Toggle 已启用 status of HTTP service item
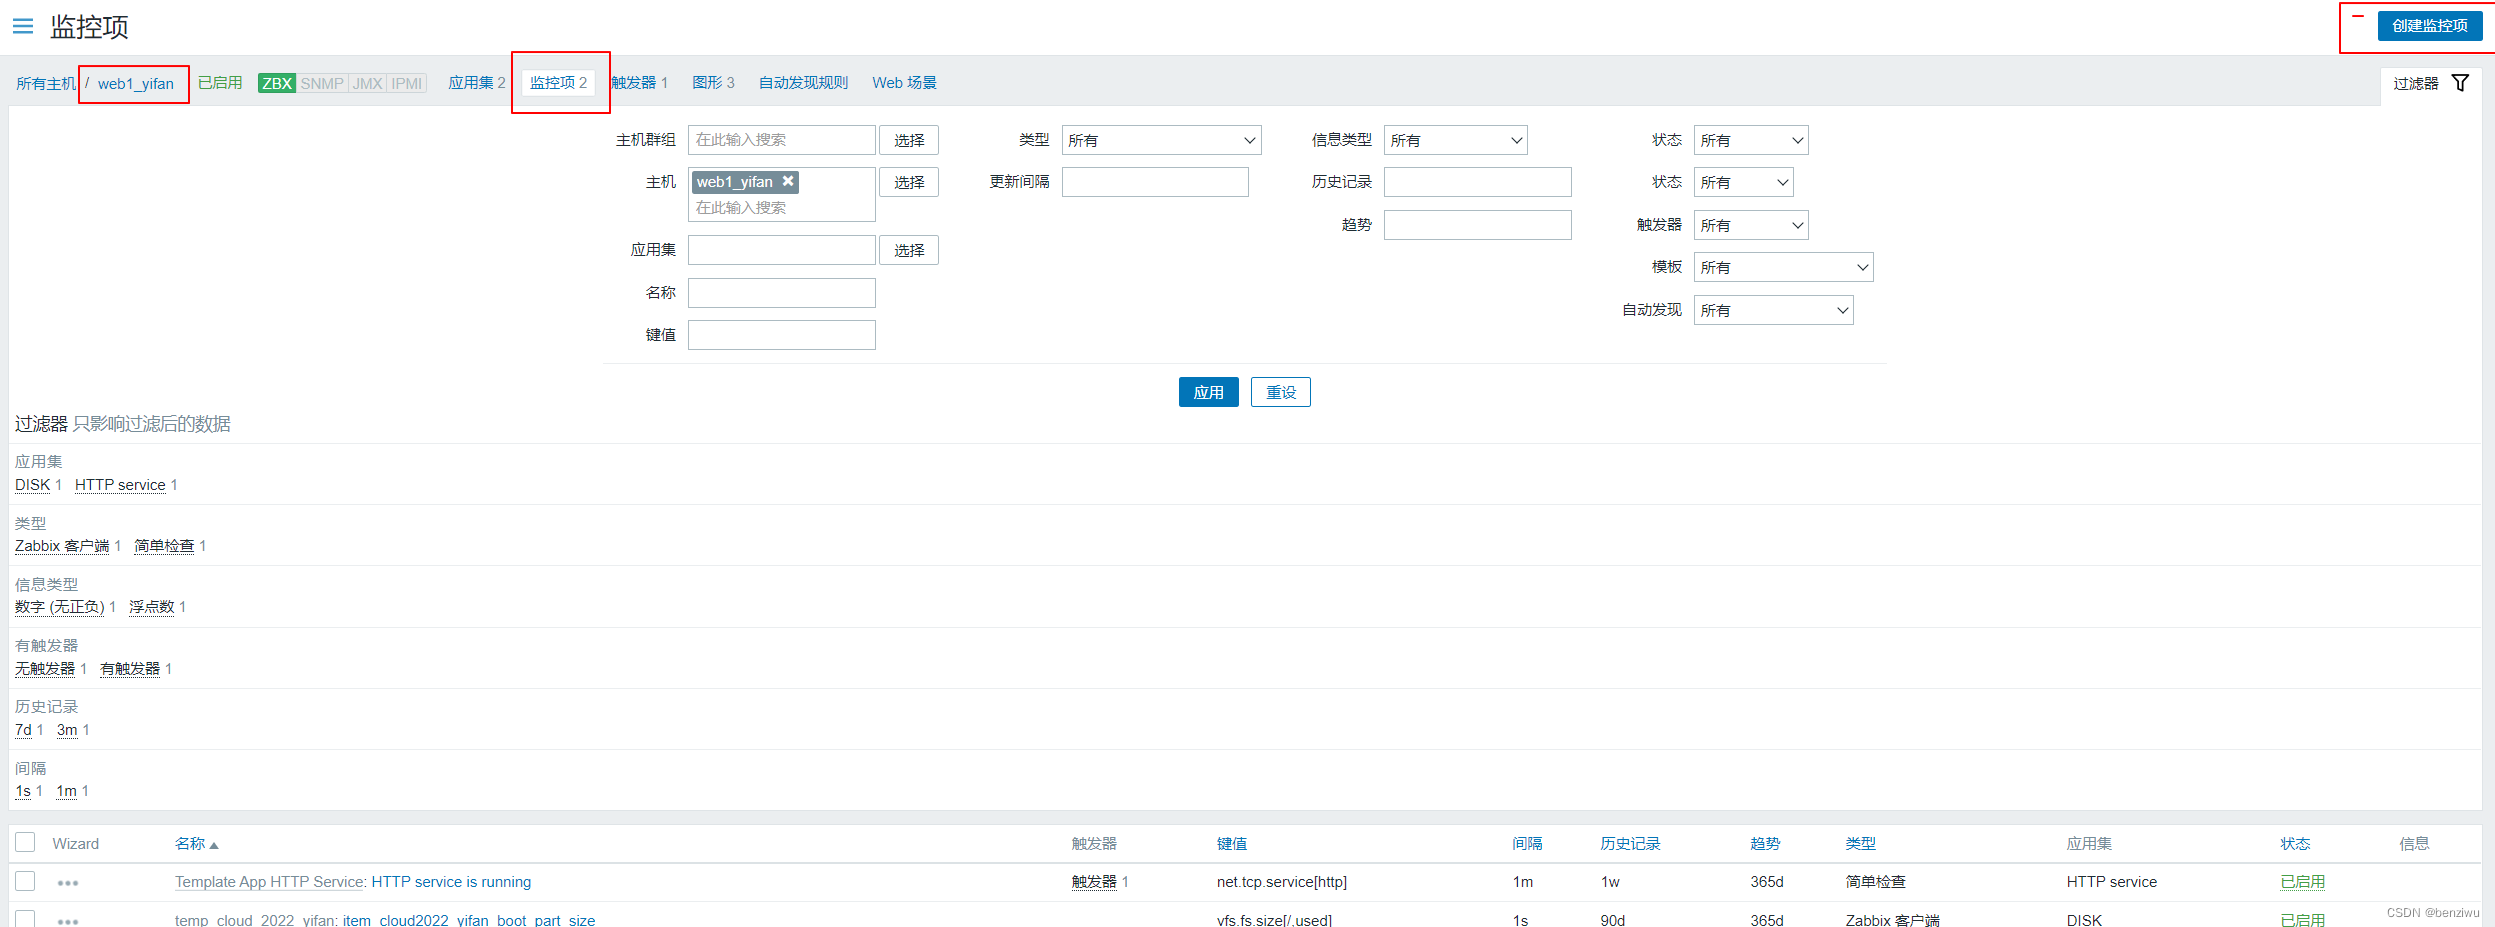Image resolution: width=2495 pixels, height=927 pixels. click(2302, 882)
